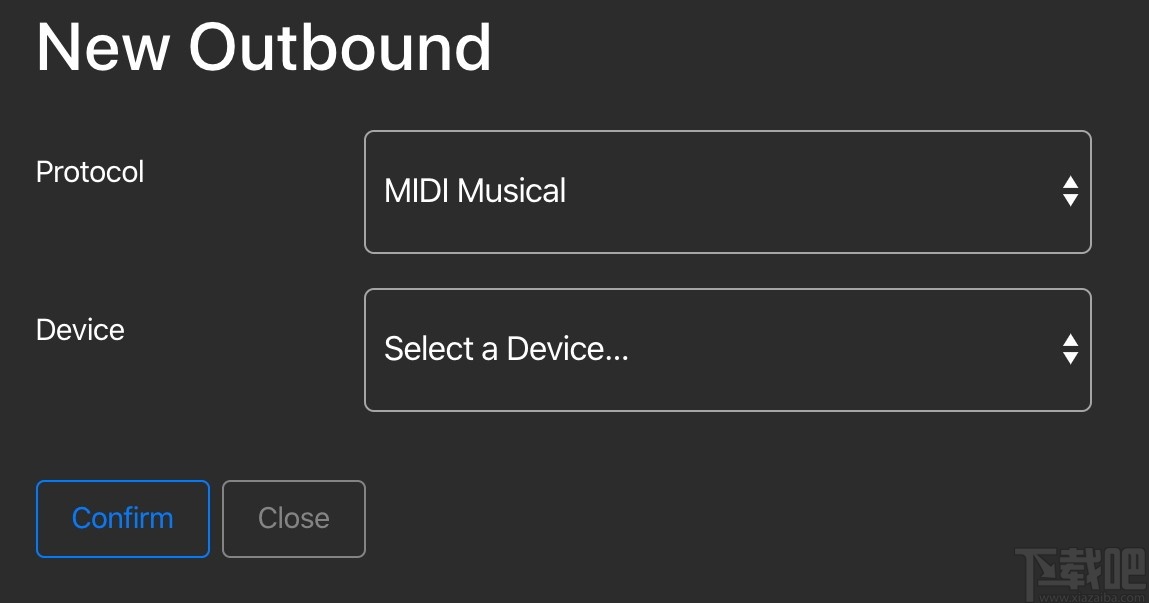Image resolution: width=1149 pixels, height=603 pixels.
Task: Click the double-arrow icon beside Select a Device
Action: point(1070,349)
